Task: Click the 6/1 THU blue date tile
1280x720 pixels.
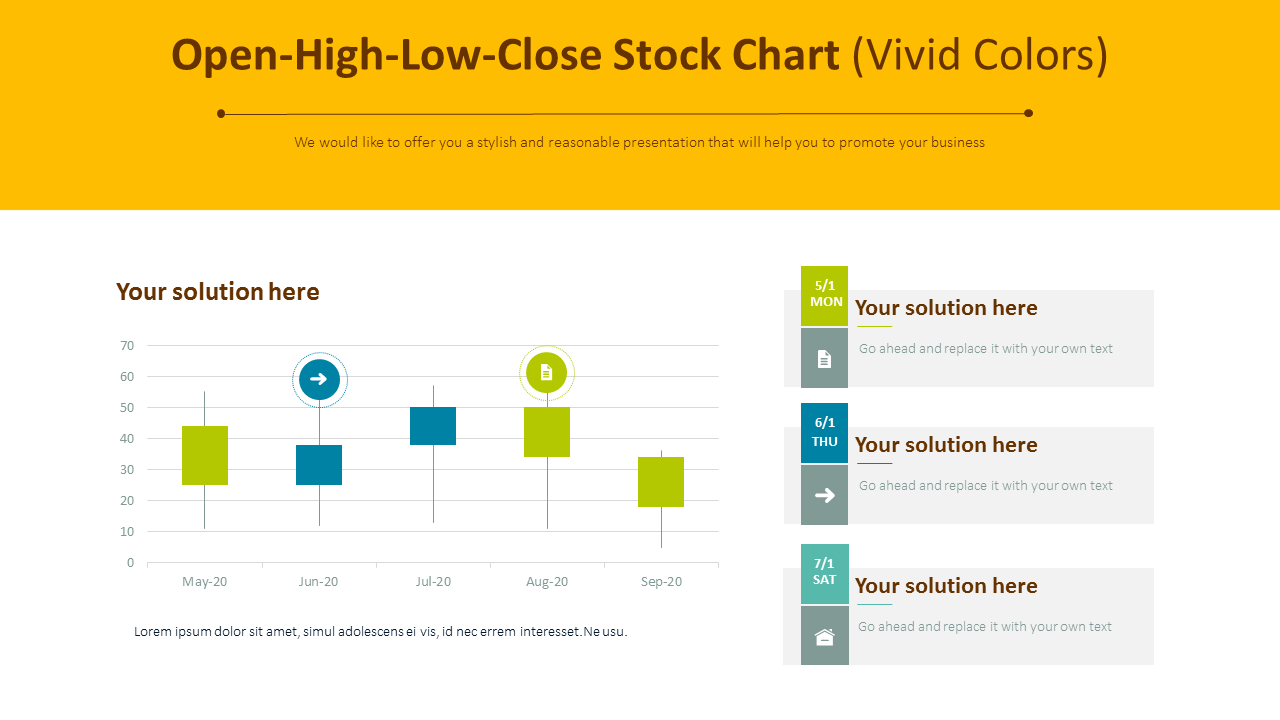Action: point(825,432)
